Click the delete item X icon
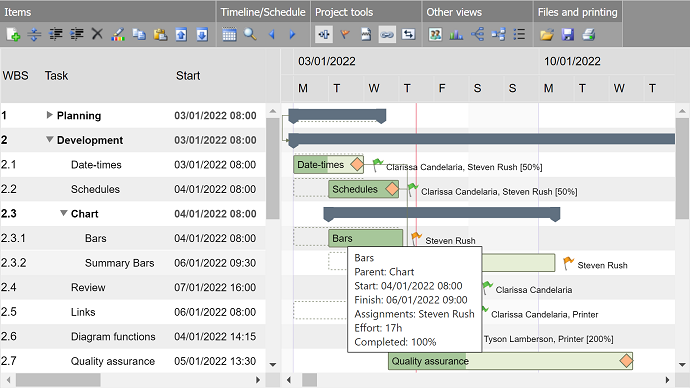Screen dimensions: 690x388 97,34
